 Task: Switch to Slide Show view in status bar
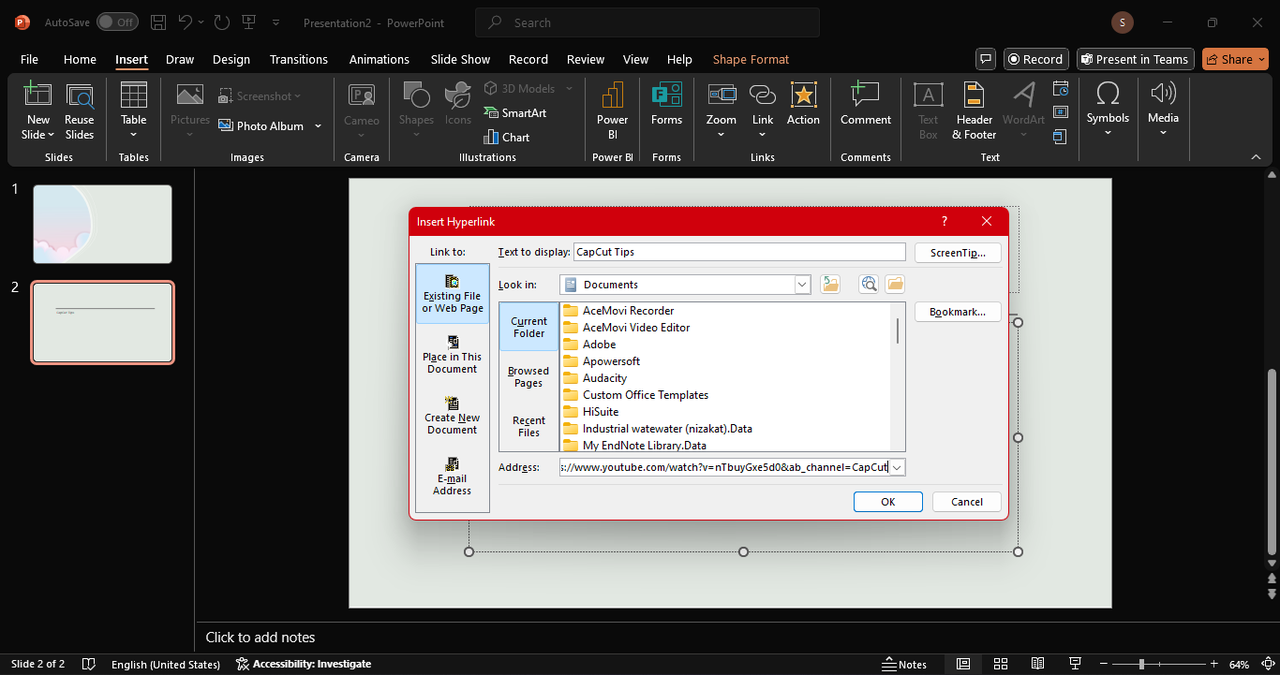(1075, 664)
